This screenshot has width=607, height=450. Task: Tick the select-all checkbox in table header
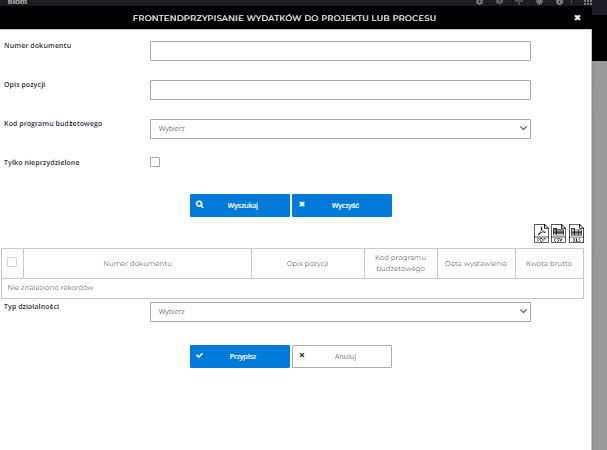[x=12, y=262]
